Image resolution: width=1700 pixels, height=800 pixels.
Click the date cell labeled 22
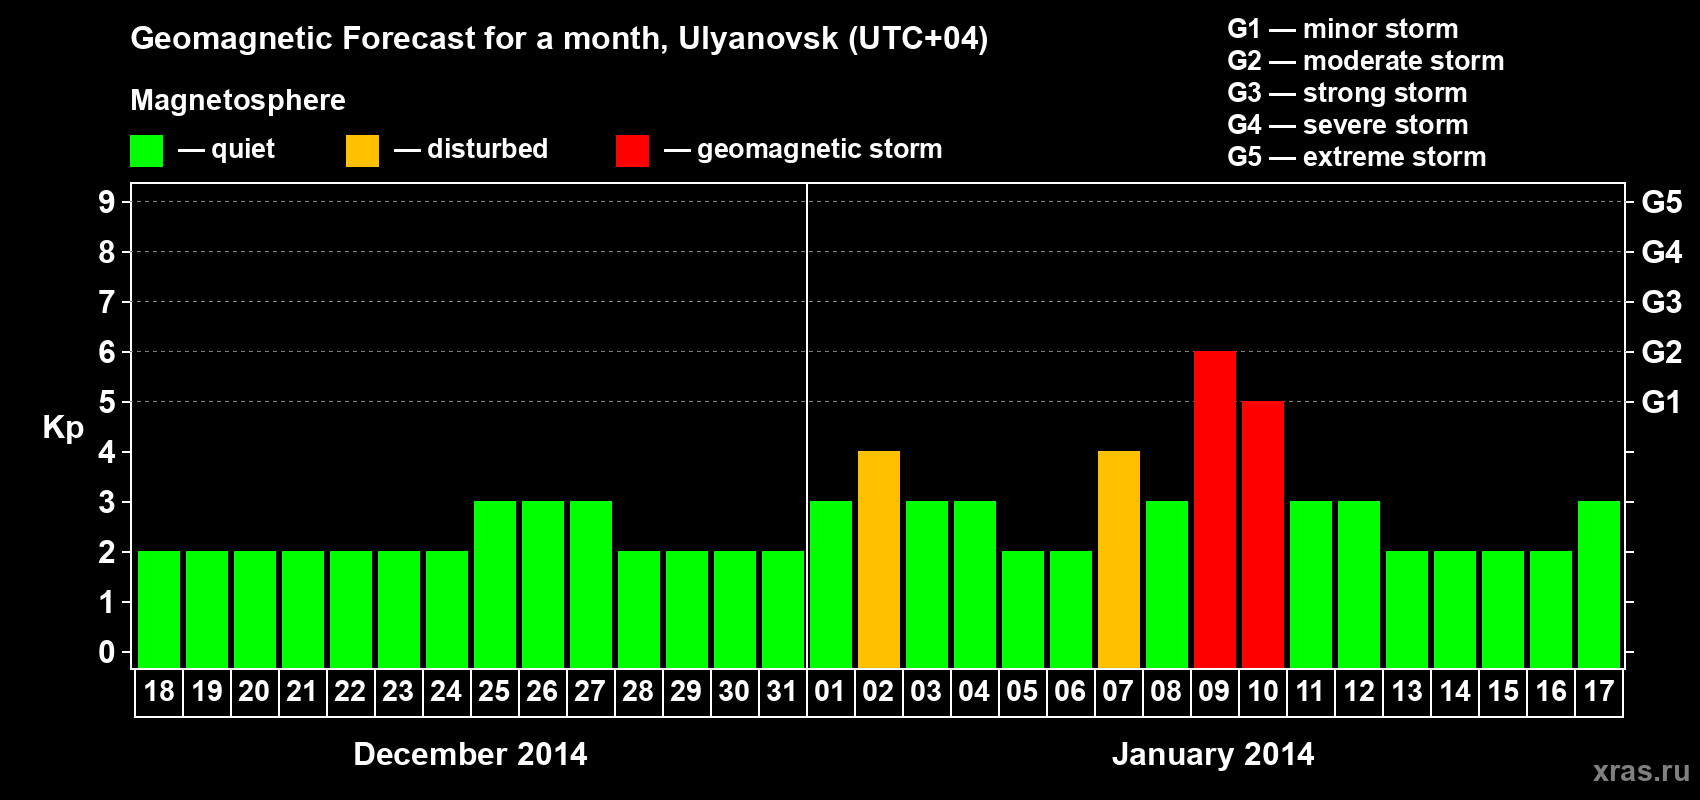350,692
